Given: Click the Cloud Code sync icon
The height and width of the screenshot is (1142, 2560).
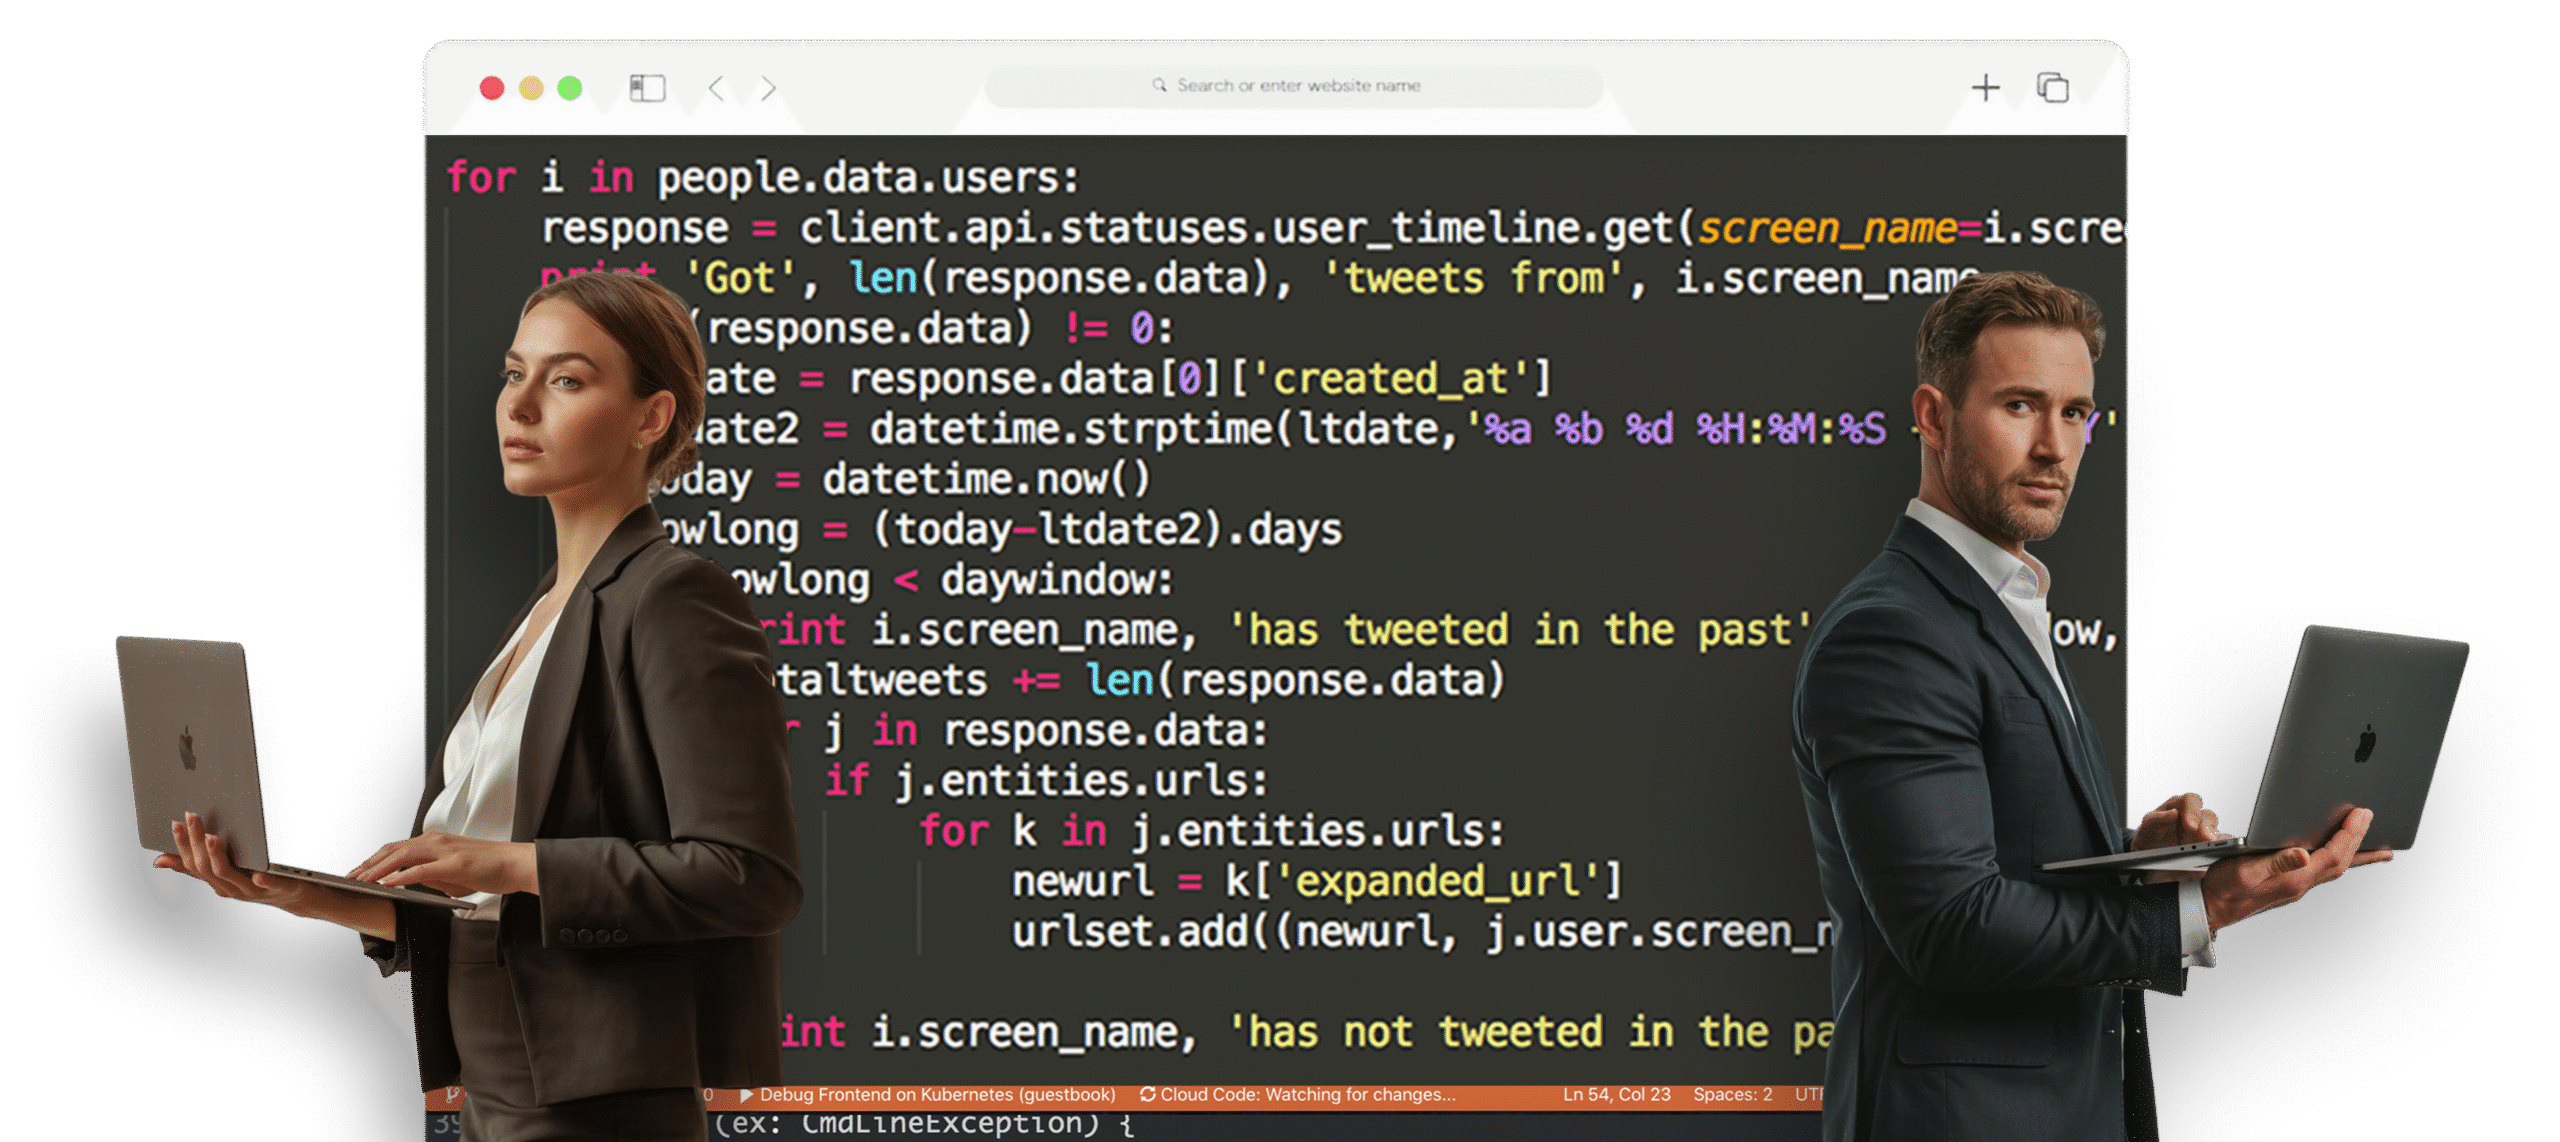Looking at the screenshot, I should point(1147,1094).
